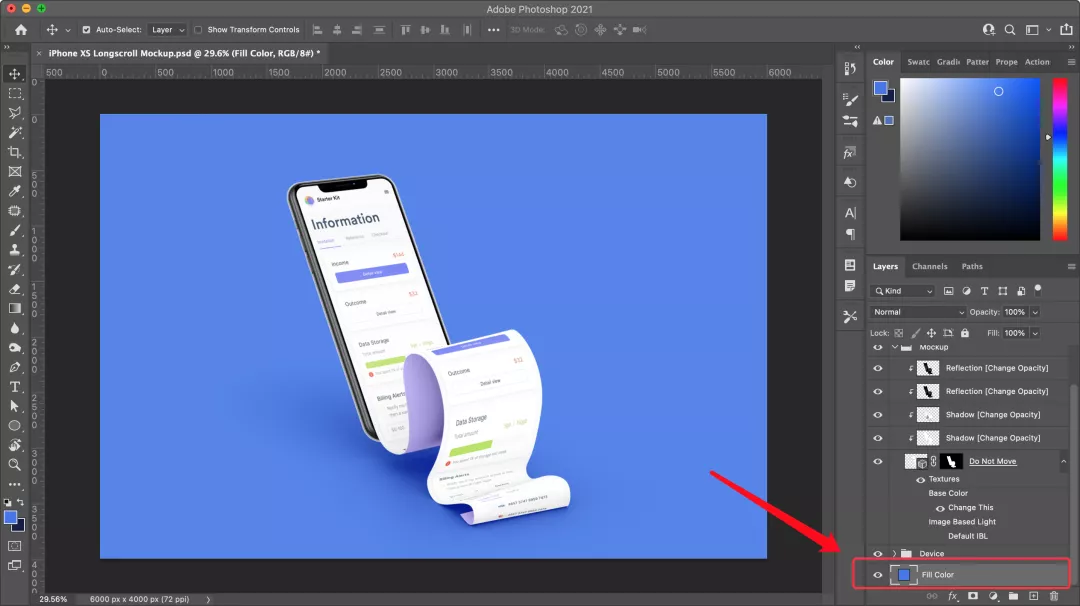1080x606 pixels.
Task: Hide the Fill Color layer
Action: pyautogui.click(x=878, y=575)
